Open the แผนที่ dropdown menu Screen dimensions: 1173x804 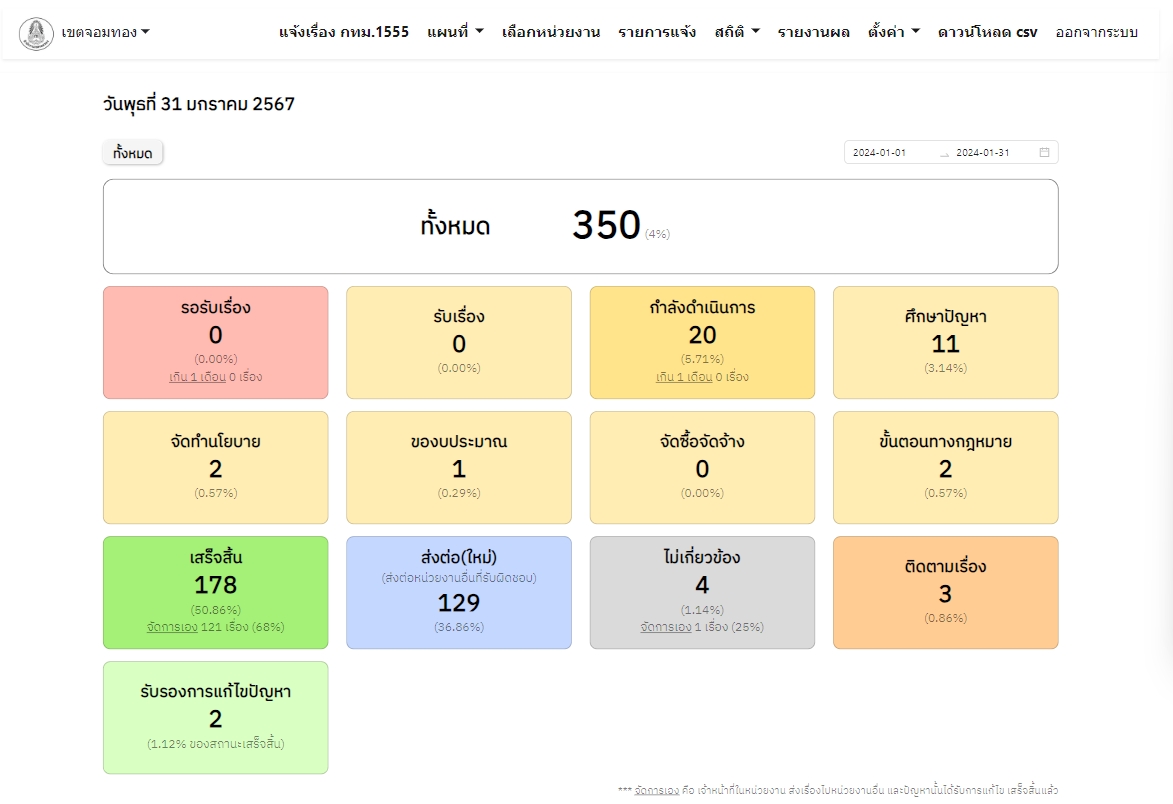point(455,32)
